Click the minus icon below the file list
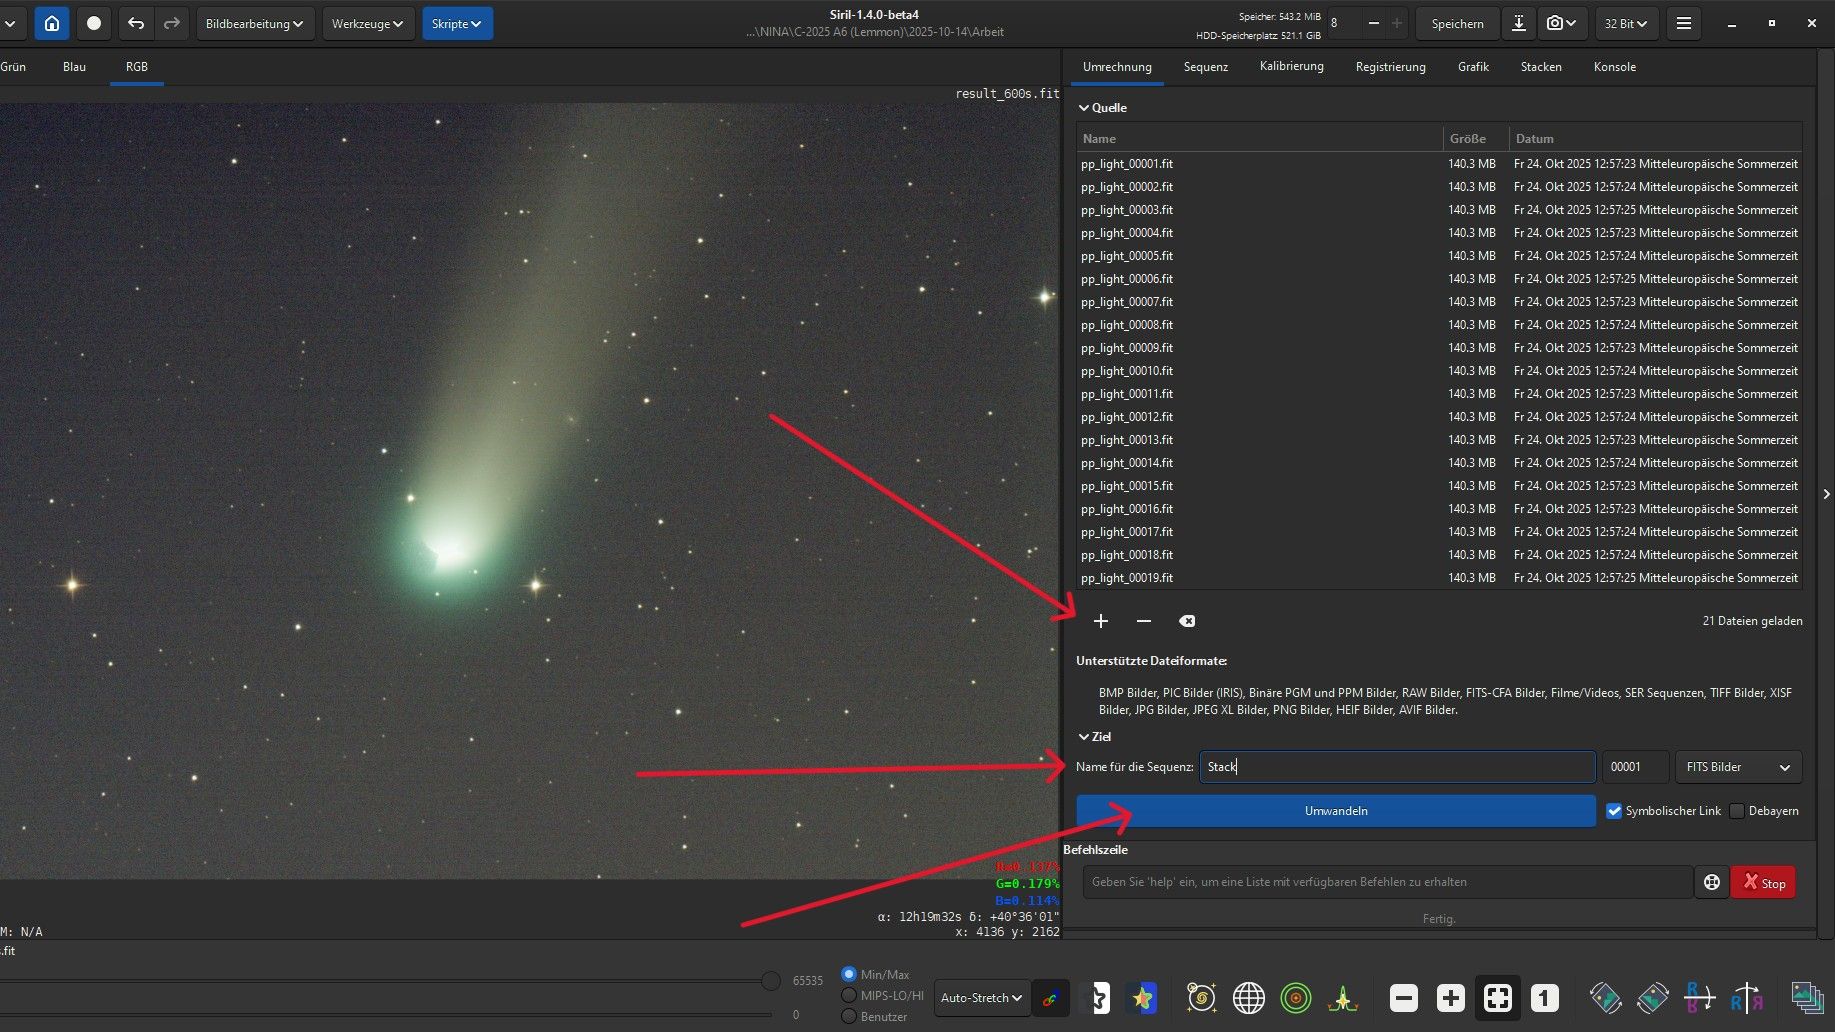Image resolution: width=1835 pixels, height=1032 pixels. (x=1144, y=621)
